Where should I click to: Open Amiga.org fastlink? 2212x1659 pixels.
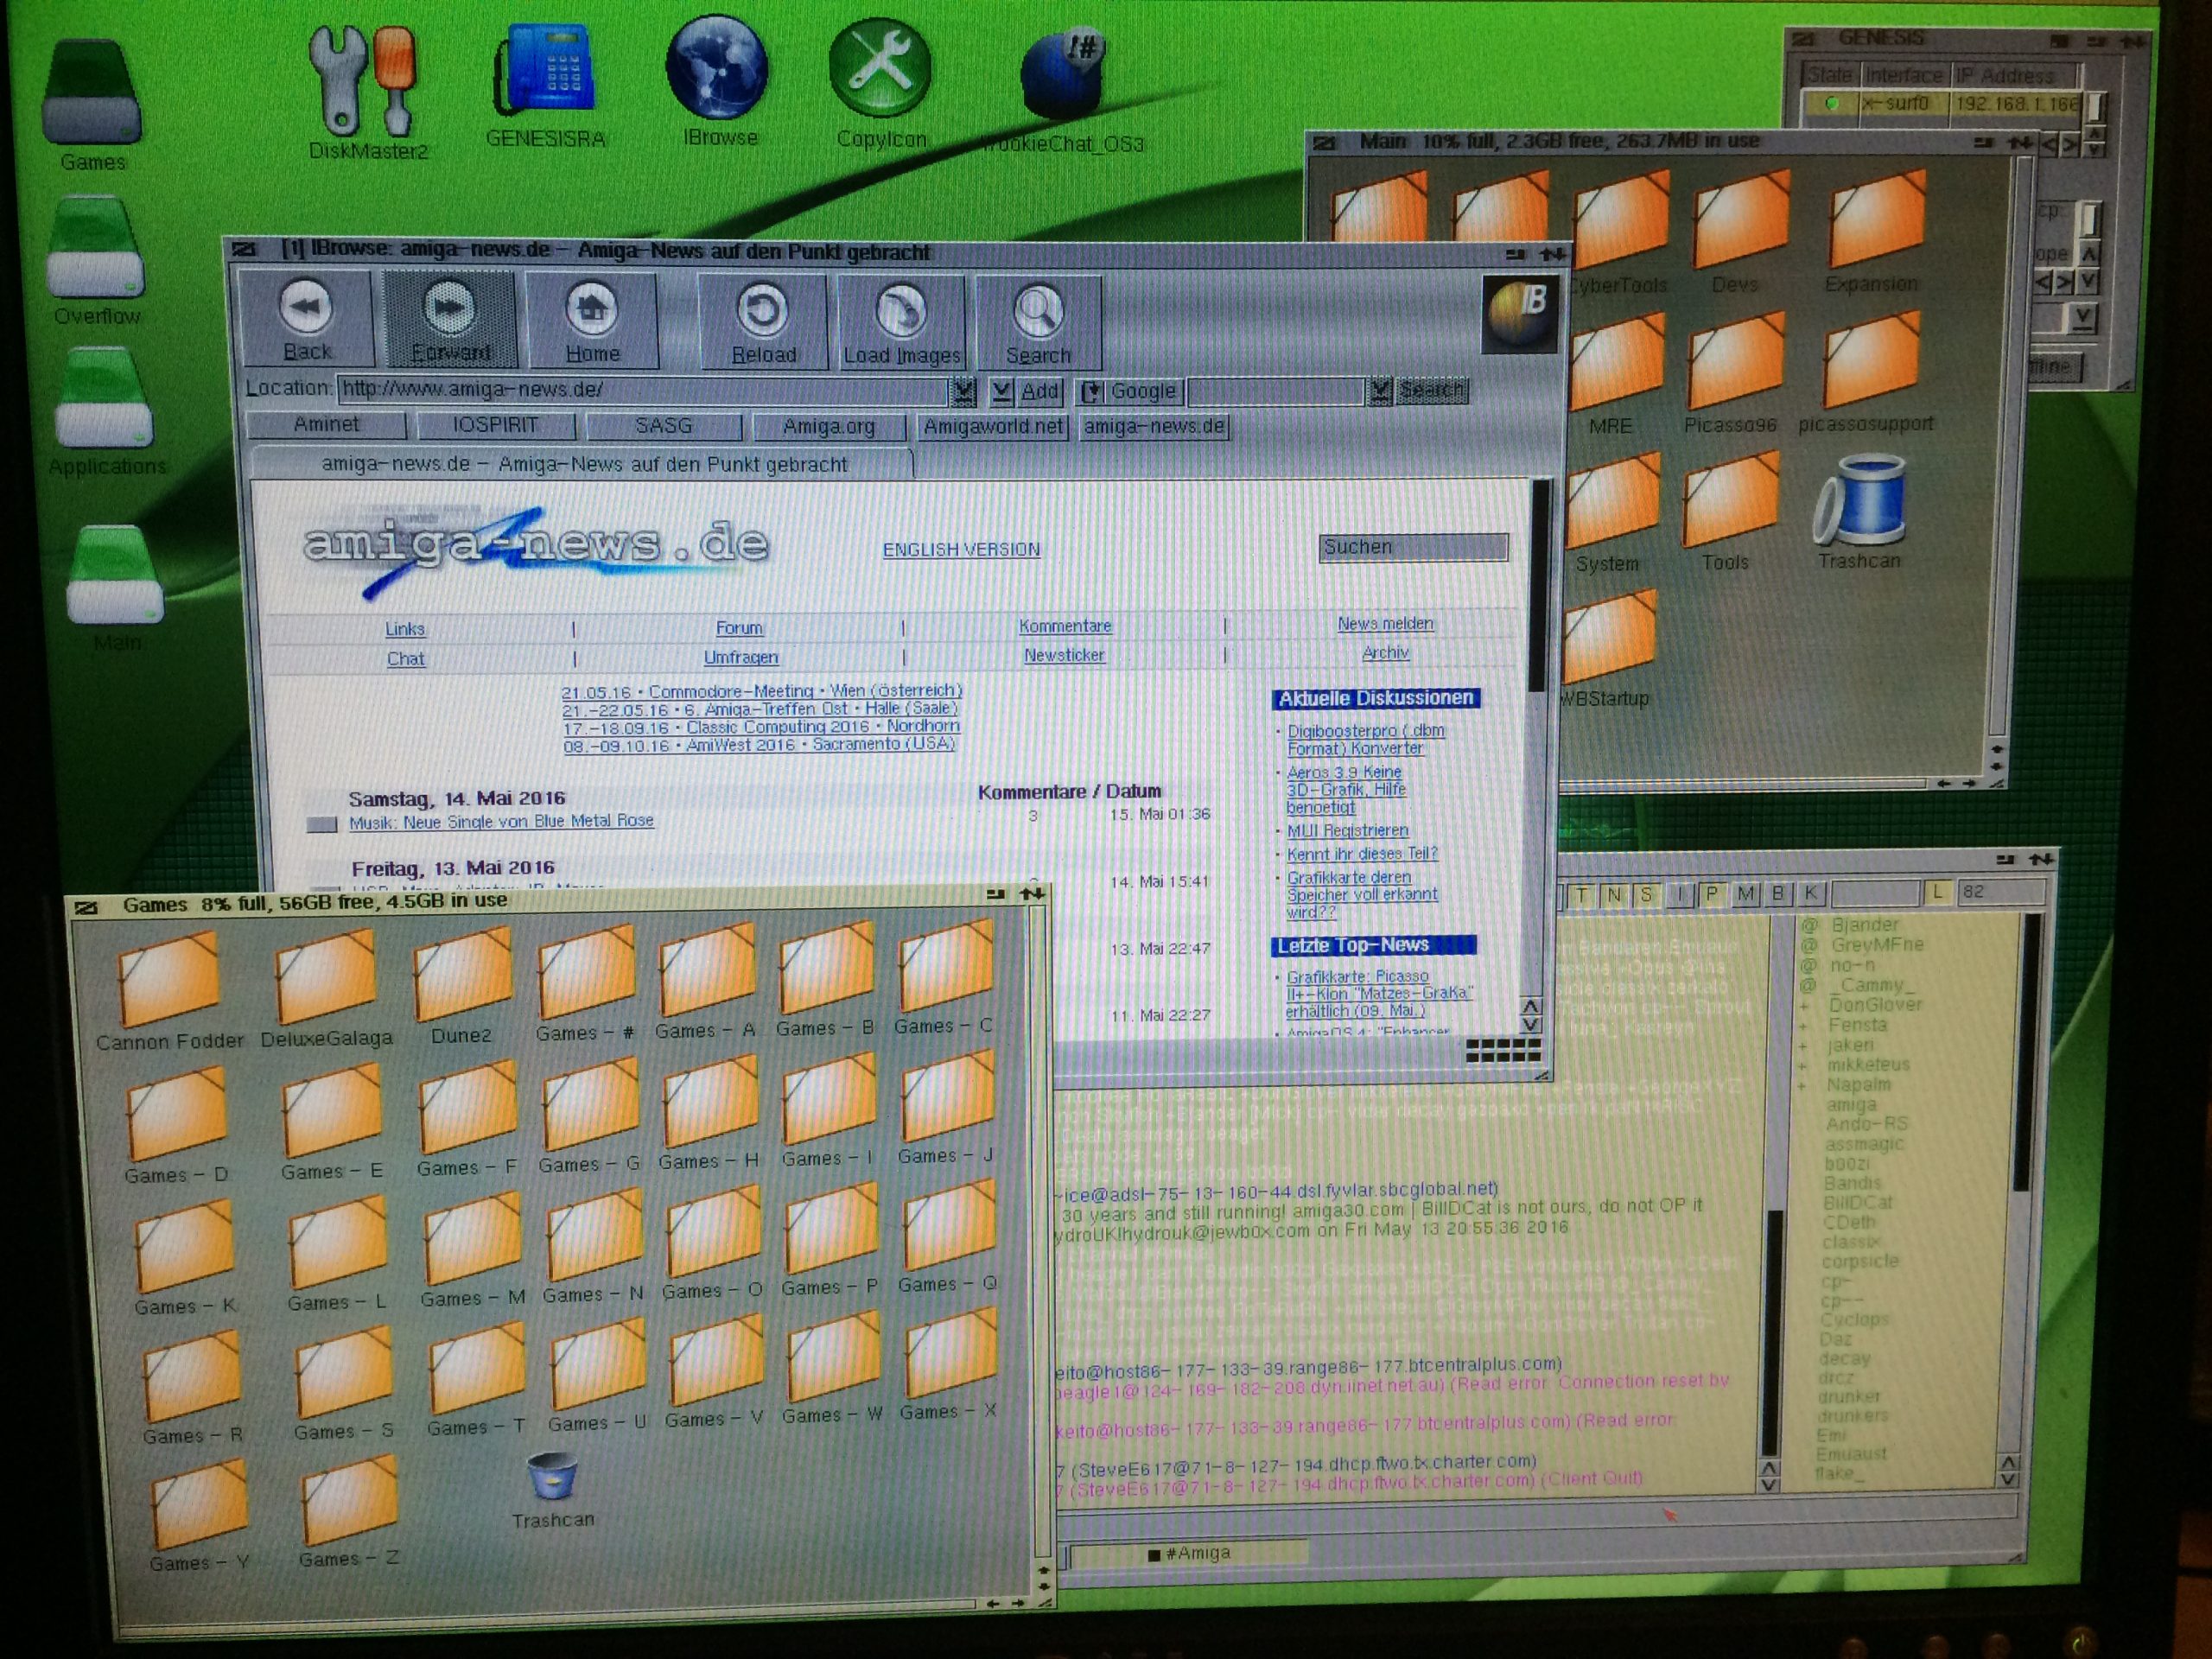(829, 427)
